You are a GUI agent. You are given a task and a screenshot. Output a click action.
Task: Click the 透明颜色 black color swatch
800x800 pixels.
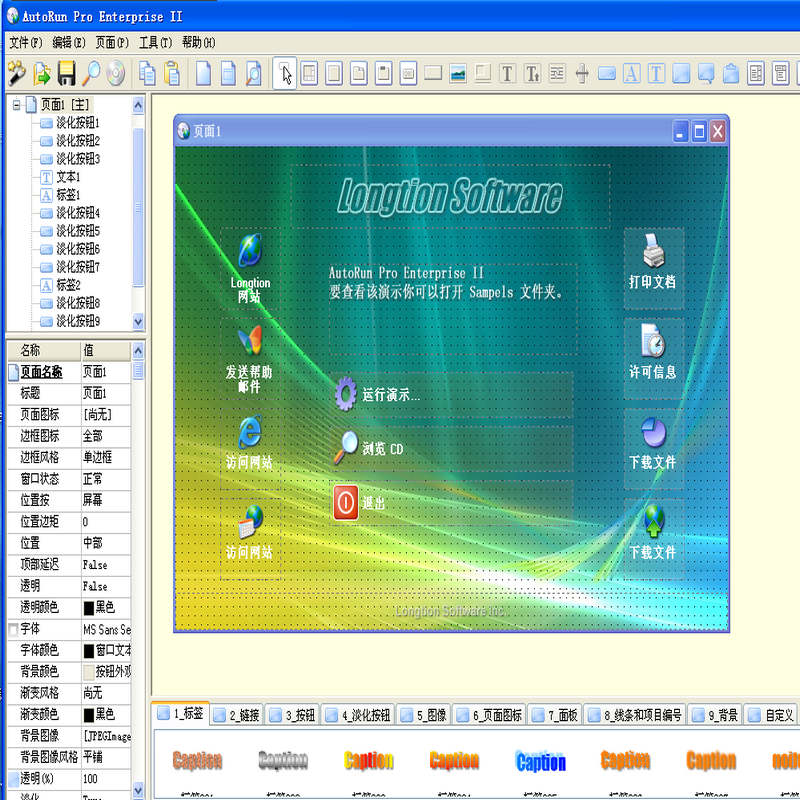click(x=89, y=608)
